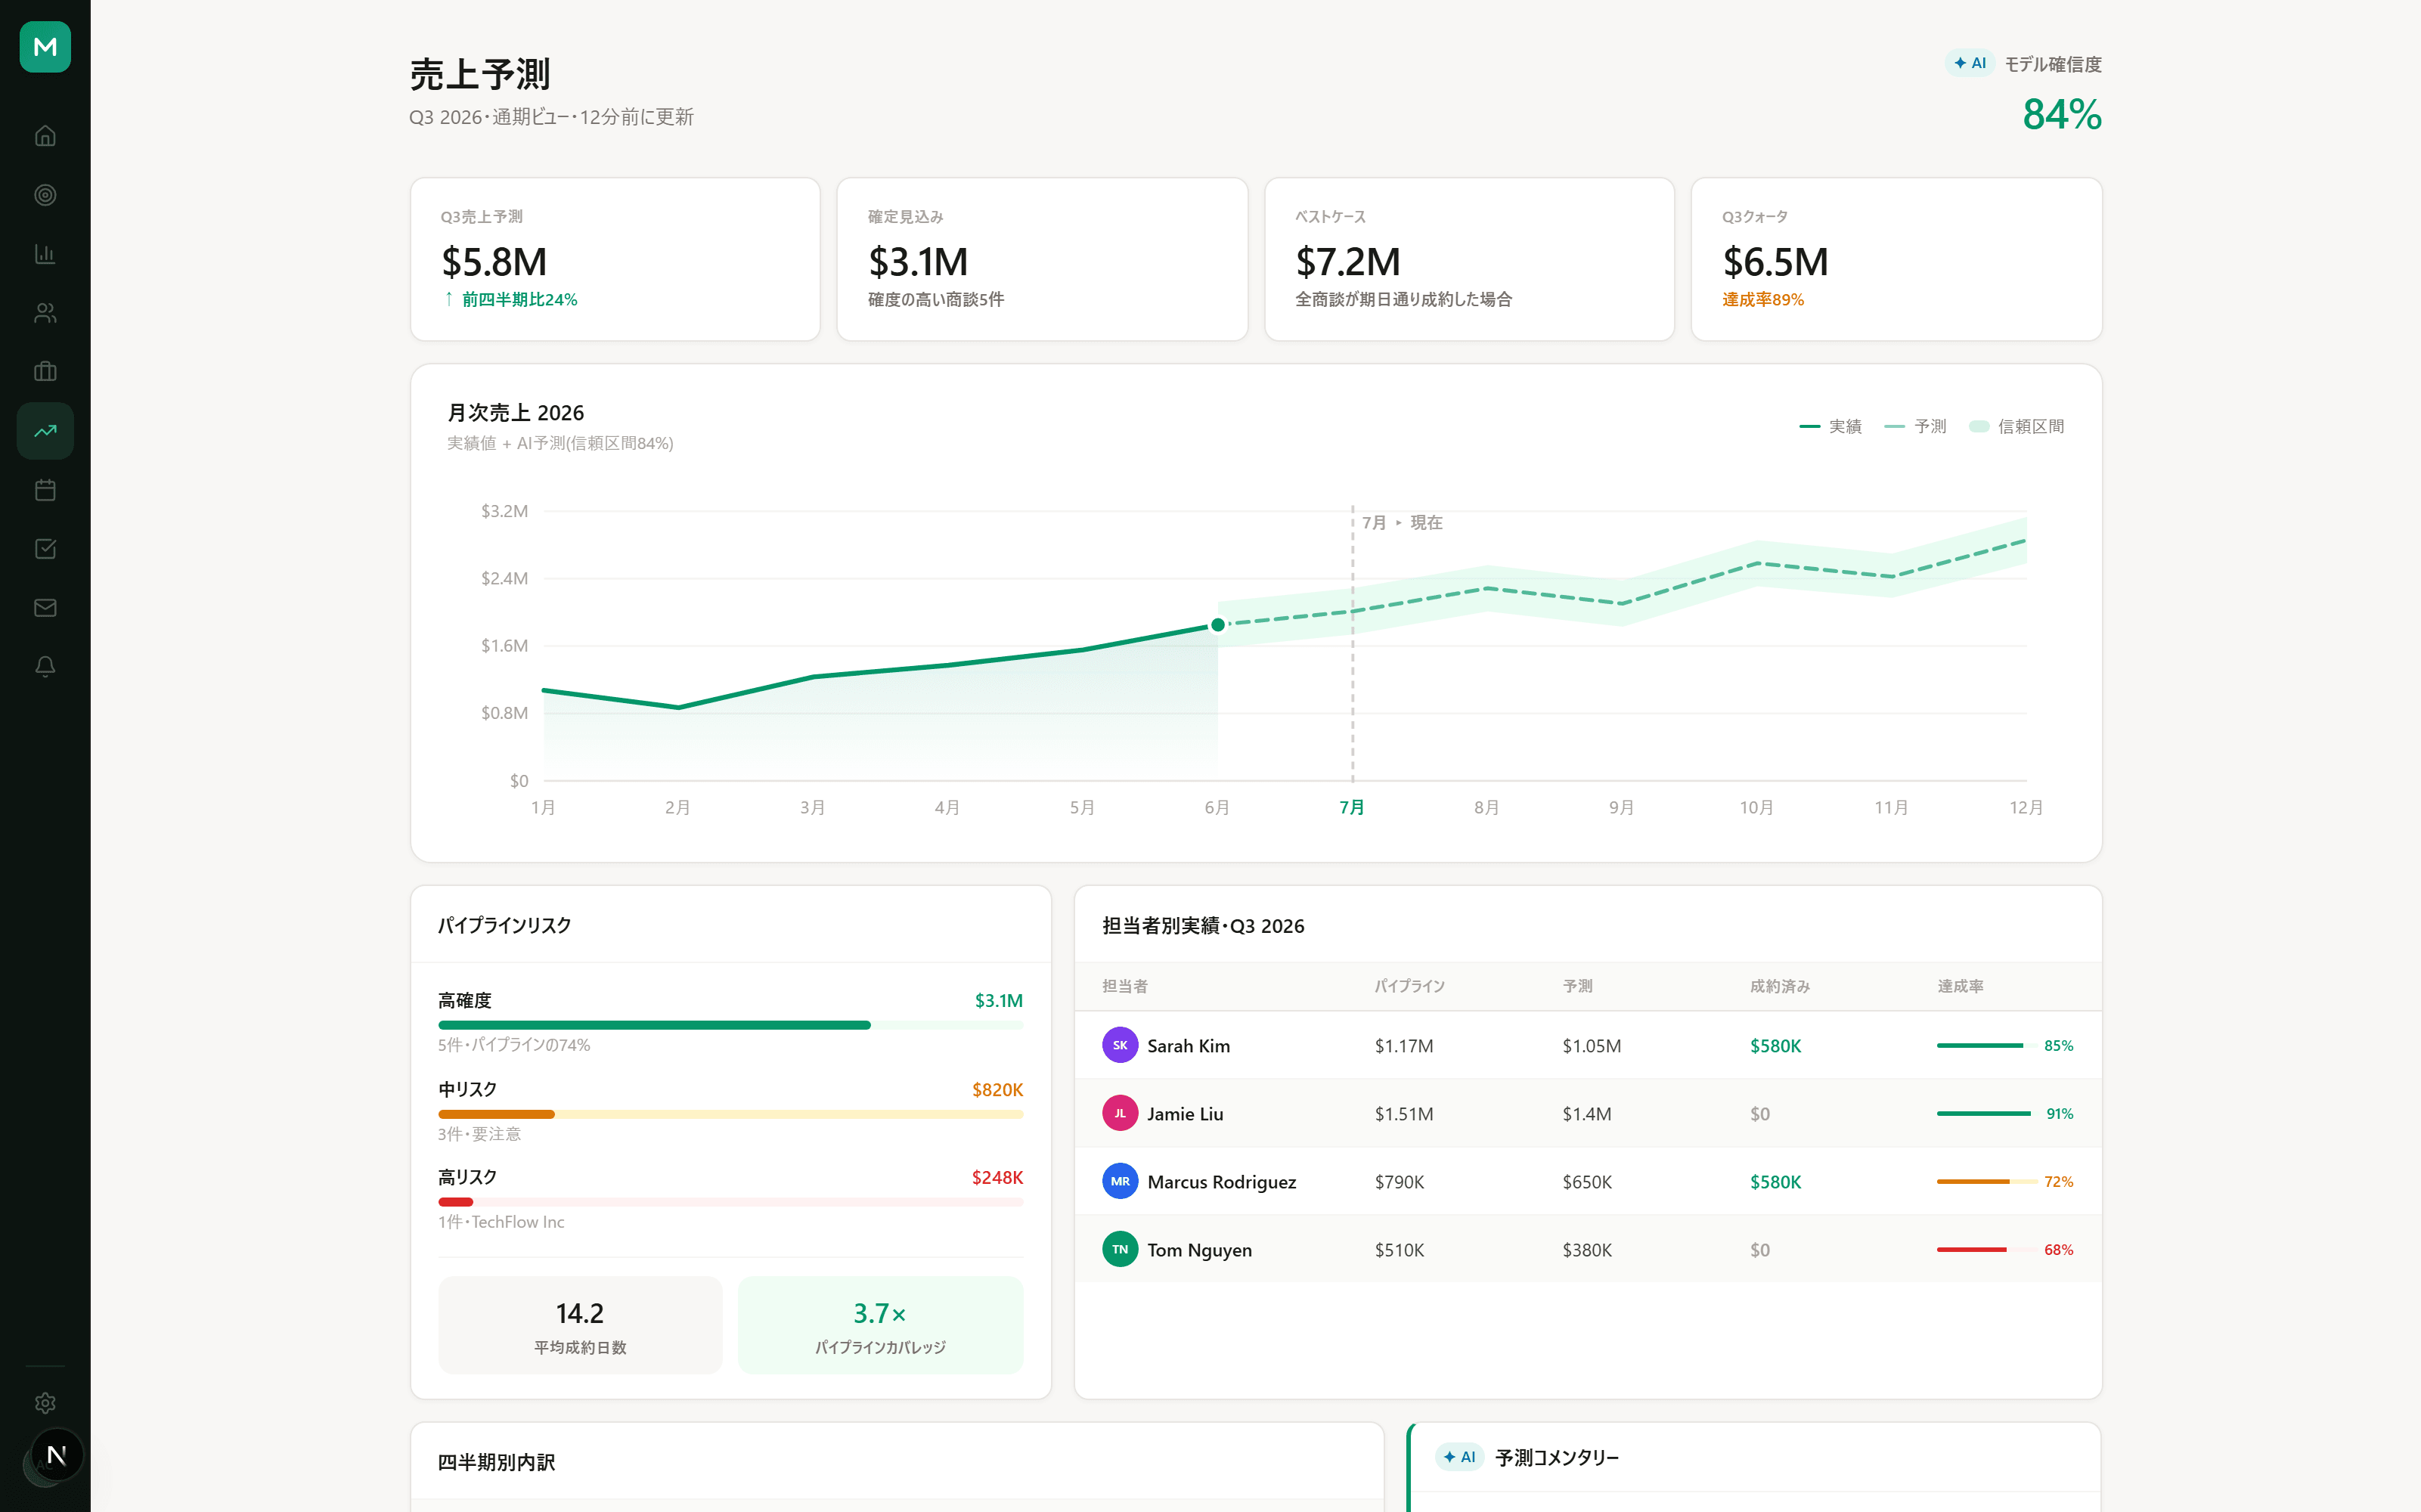Open the contacts people icon in sidebar

click(x=45, y=313)
